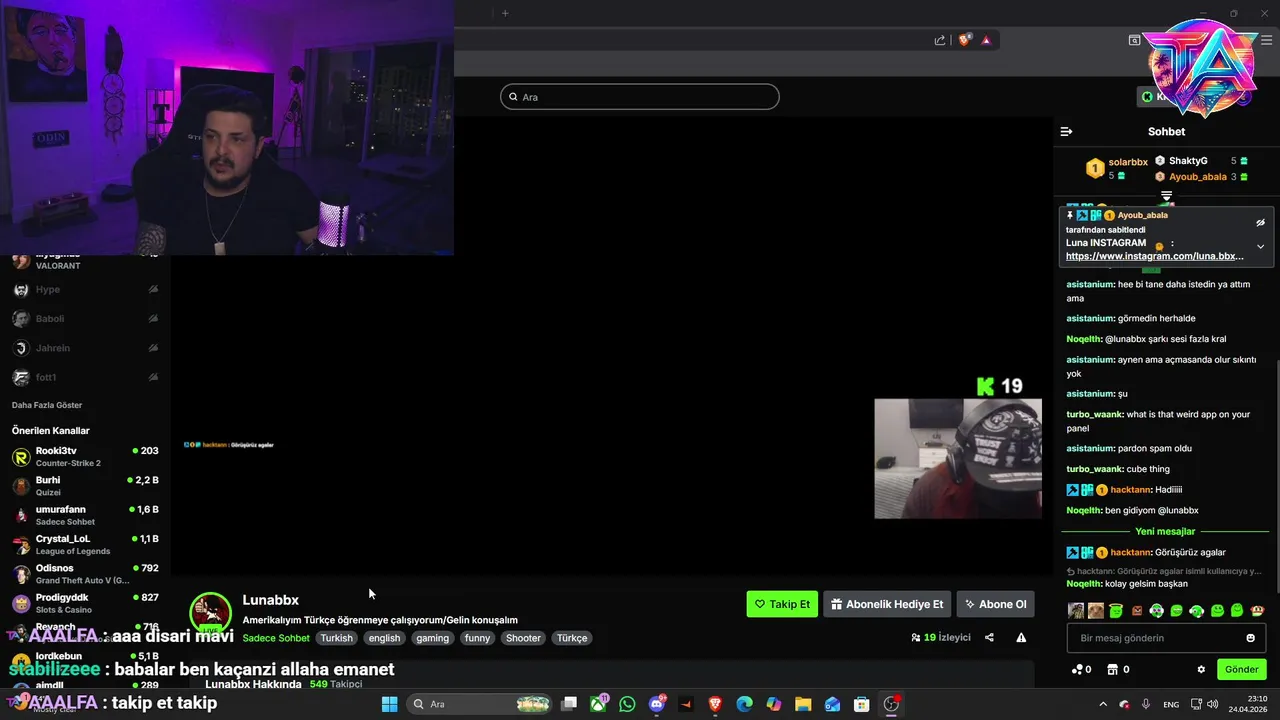This screenshot has height=720, width=1280.
Task: Open Rooki3tv recommended channel
Action: [85, 457]
